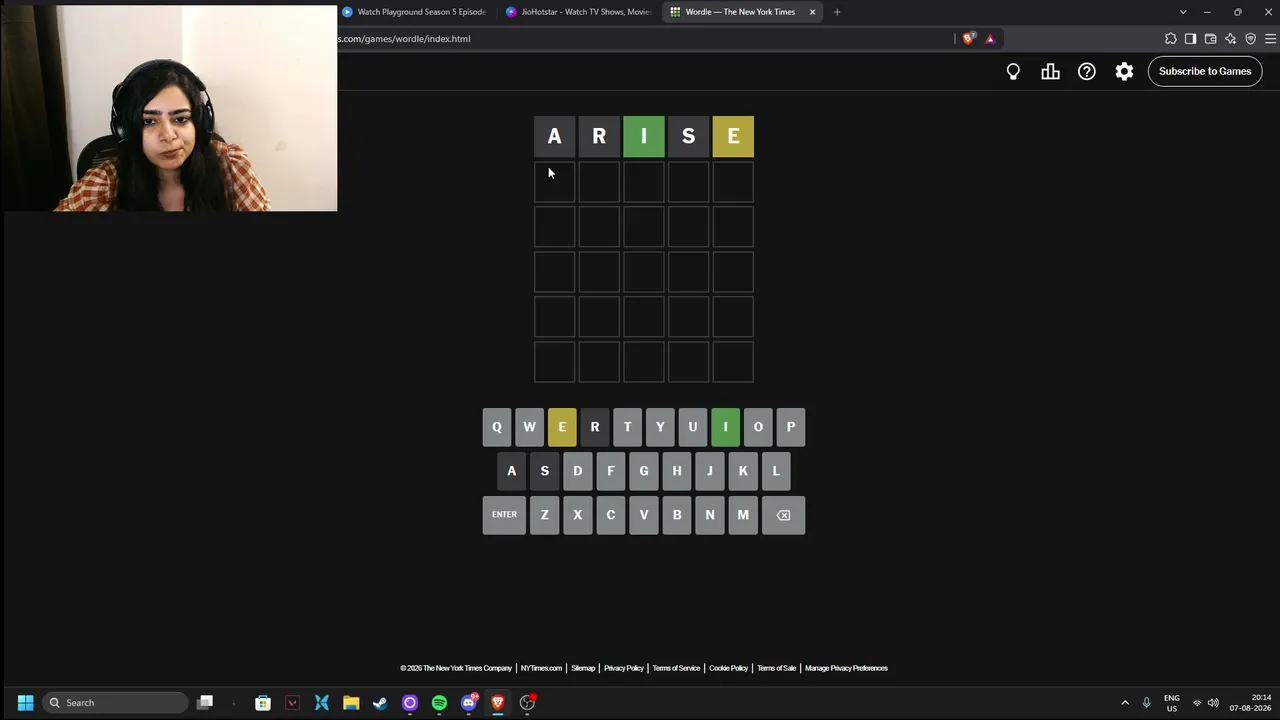Open the Brave Wallet icon
This screenshot has height=720, width=1280.
coord(1210,39)
